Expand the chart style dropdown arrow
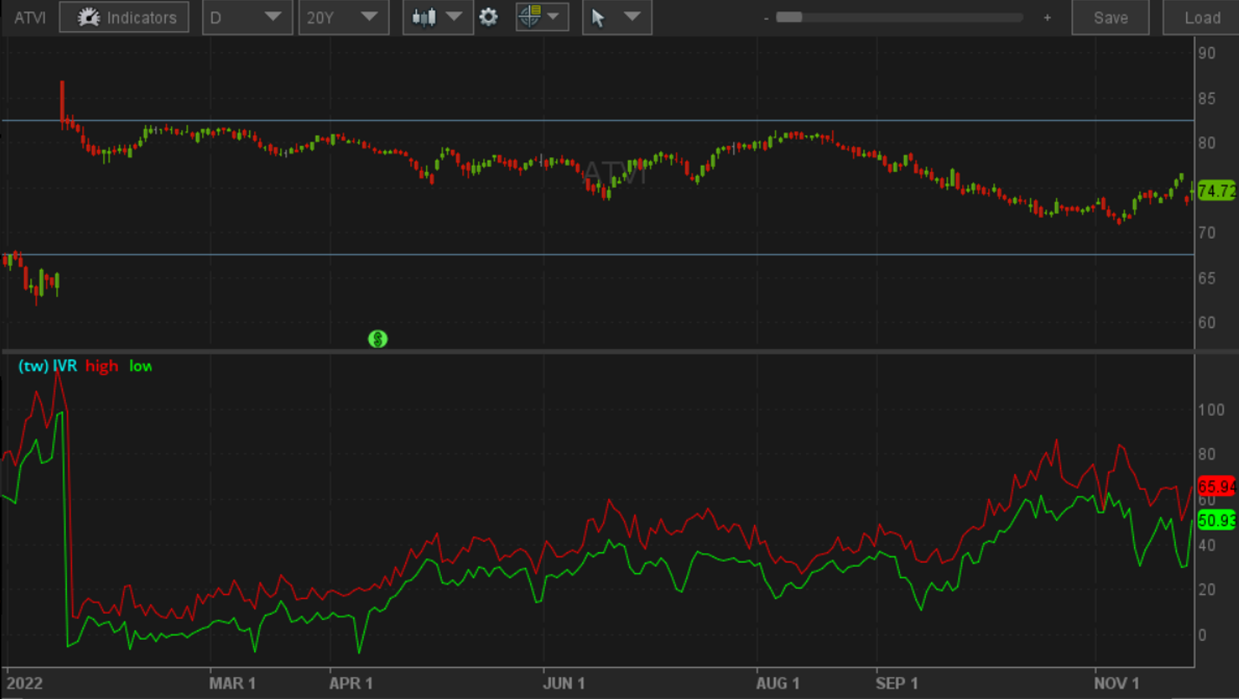Viewport: 1239px width, 699px height. click(455, 17)
